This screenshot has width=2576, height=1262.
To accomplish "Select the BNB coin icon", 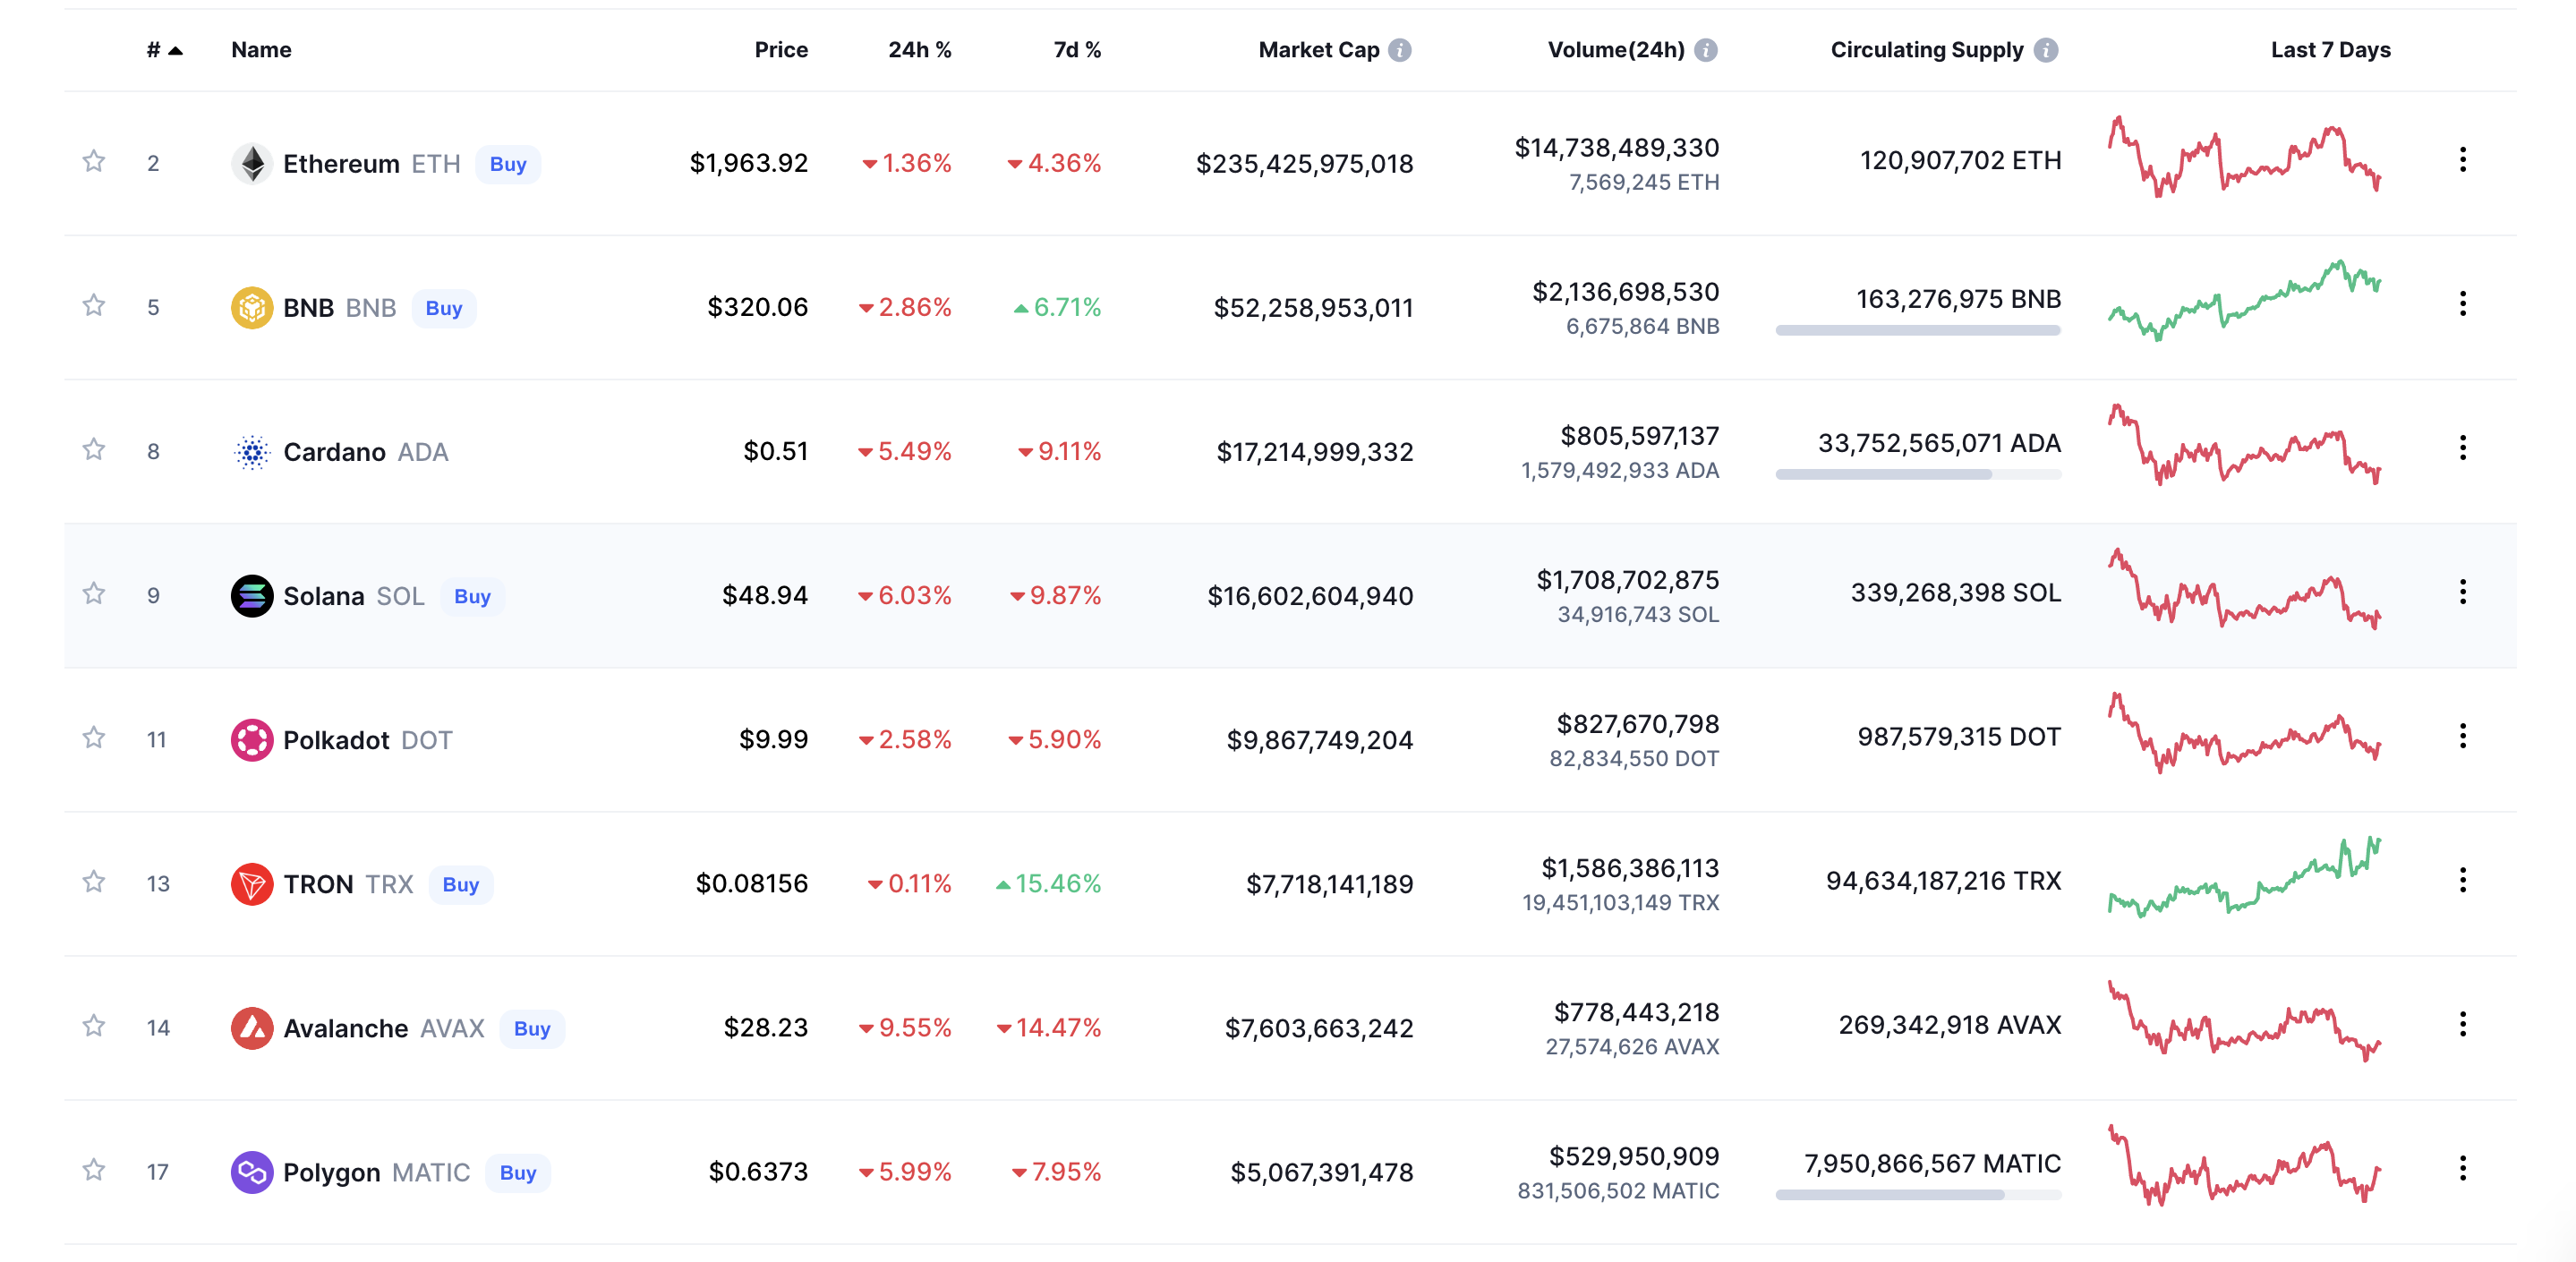I will [253, 307].
